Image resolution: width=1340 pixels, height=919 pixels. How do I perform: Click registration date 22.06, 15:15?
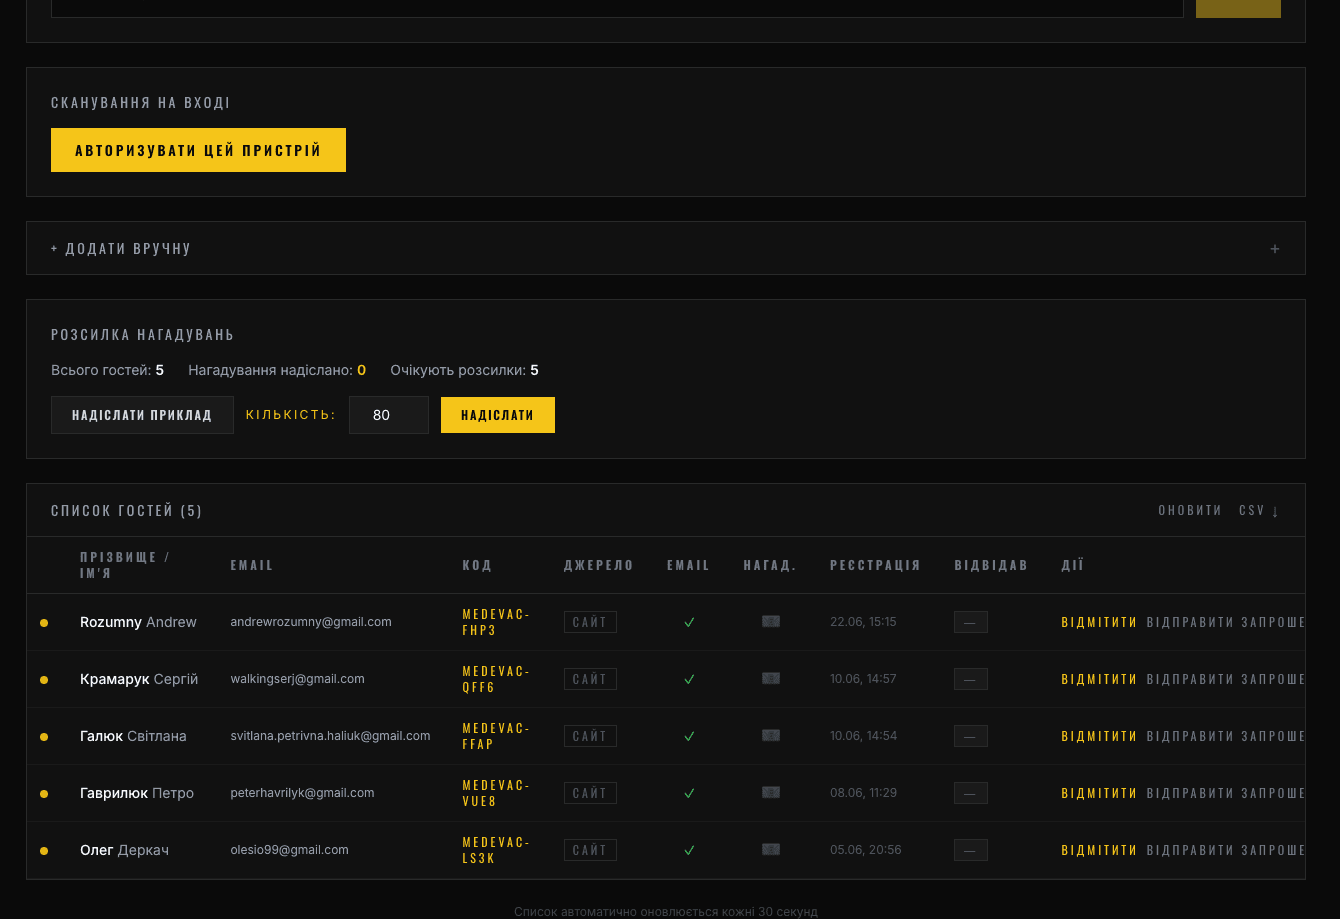click(x=863, y=622)
